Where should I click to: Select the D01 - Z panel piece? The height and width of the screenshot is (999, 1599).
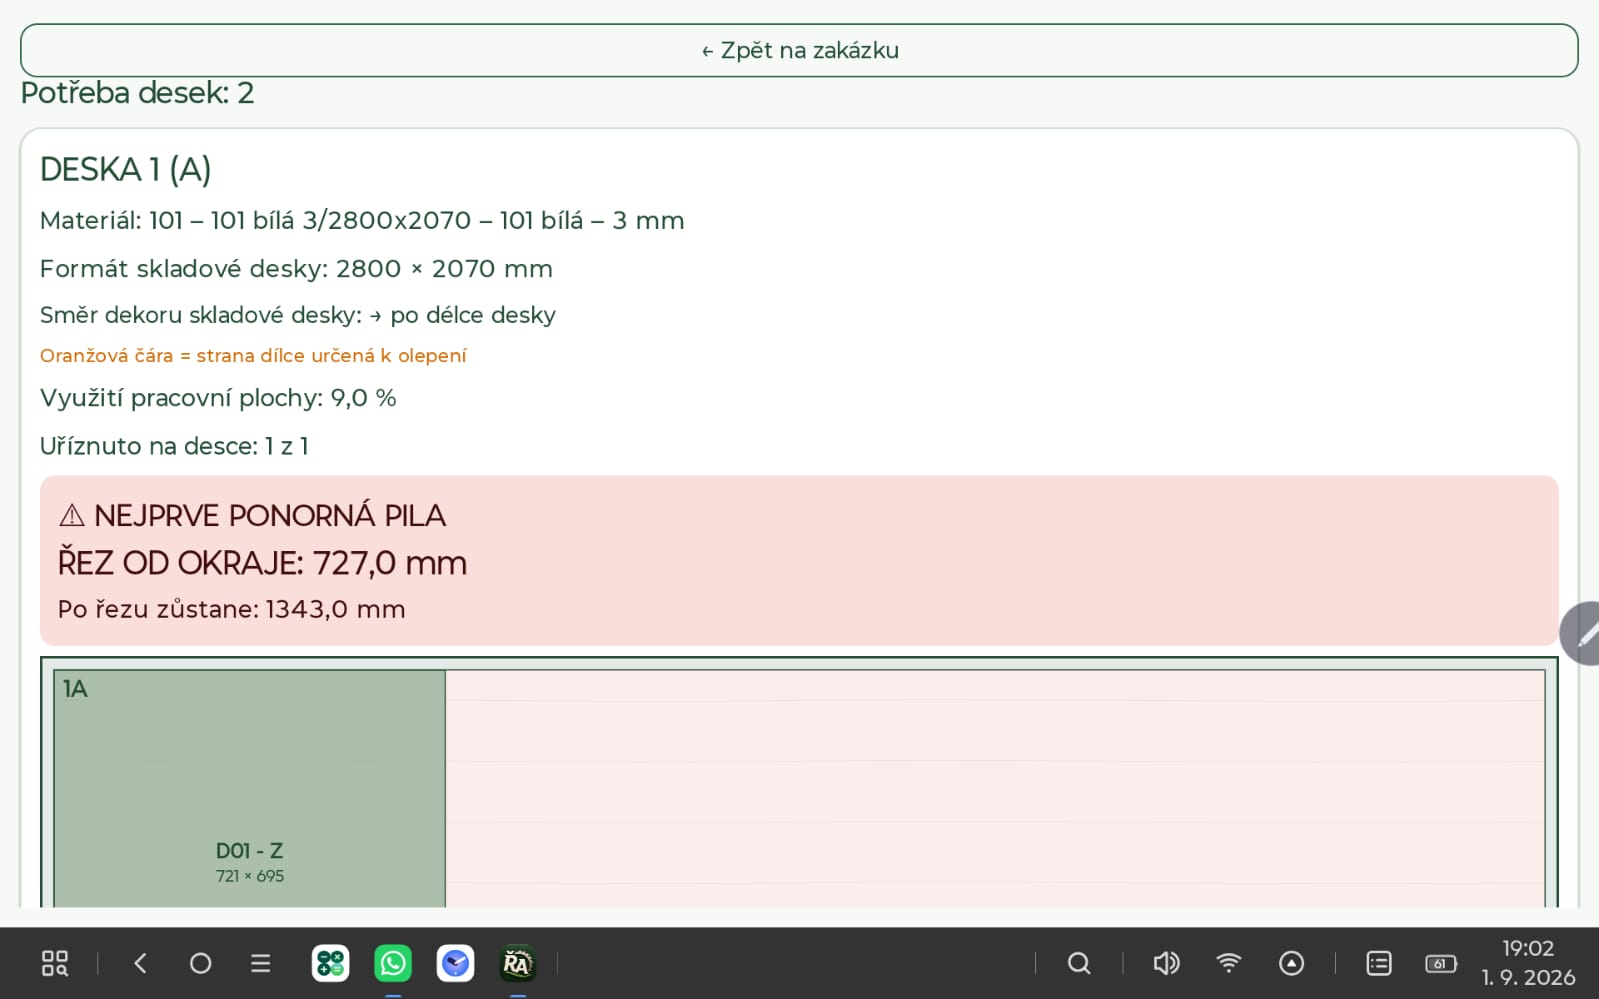click(249, 788)
